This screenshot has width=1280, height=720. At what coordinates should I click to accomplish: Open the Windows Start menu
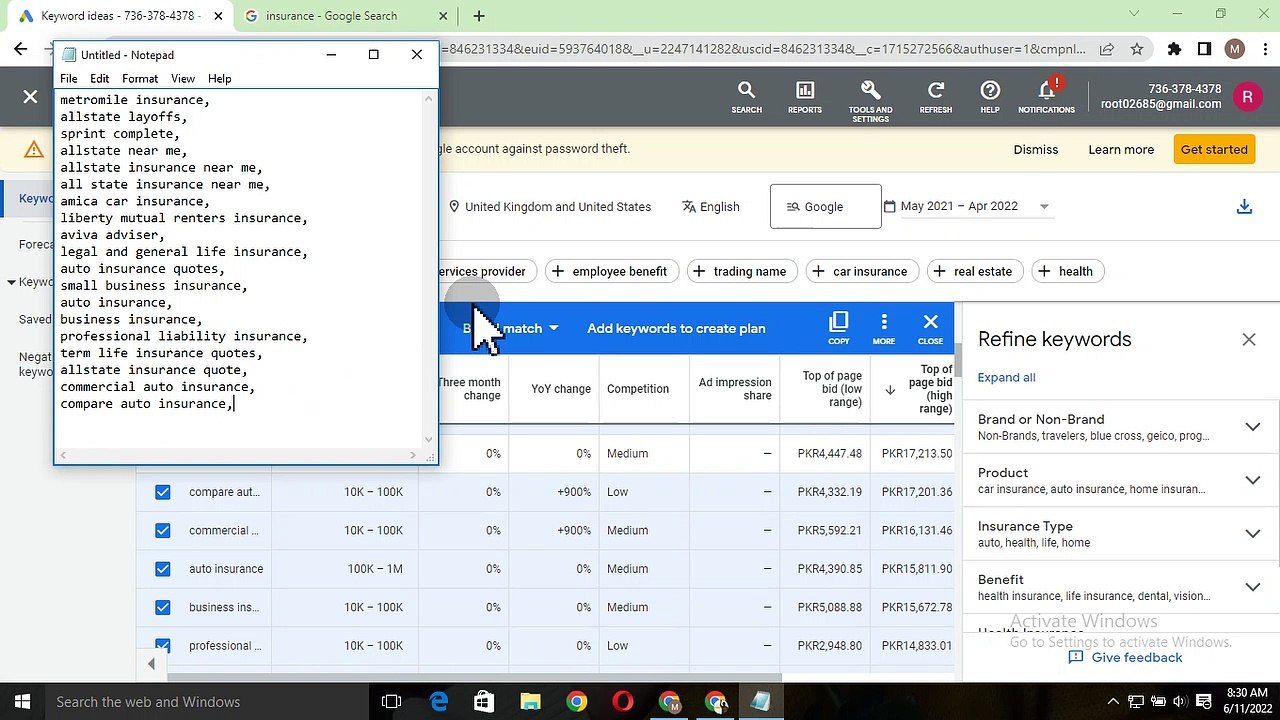pos(22,702)
